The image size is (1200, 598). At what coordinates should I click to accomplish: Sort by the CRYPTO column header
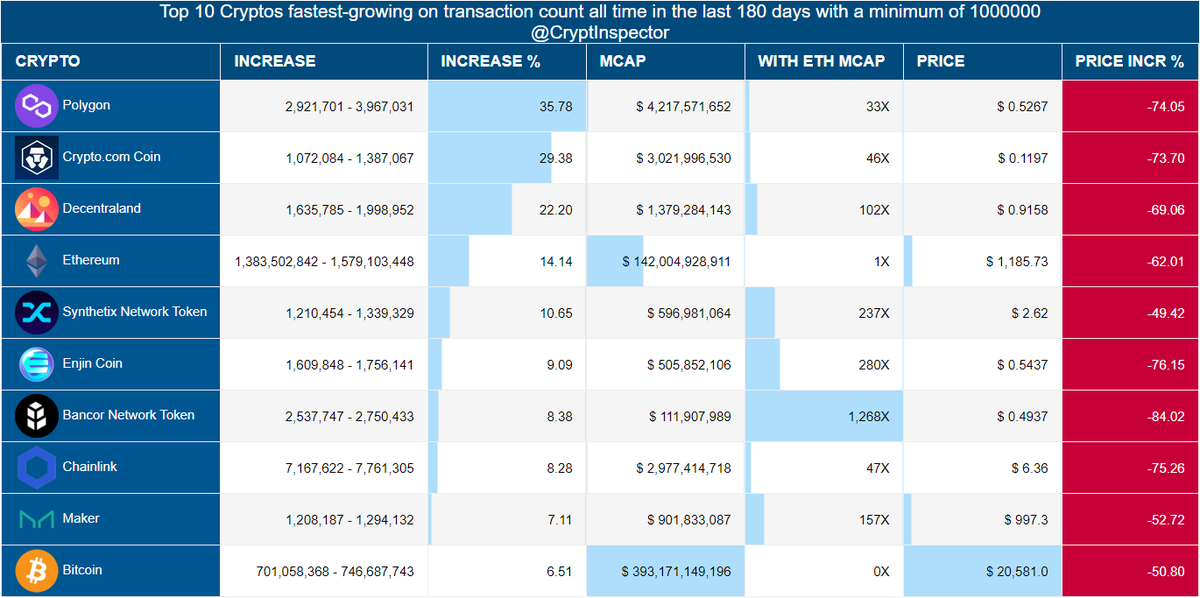[110, 62]
